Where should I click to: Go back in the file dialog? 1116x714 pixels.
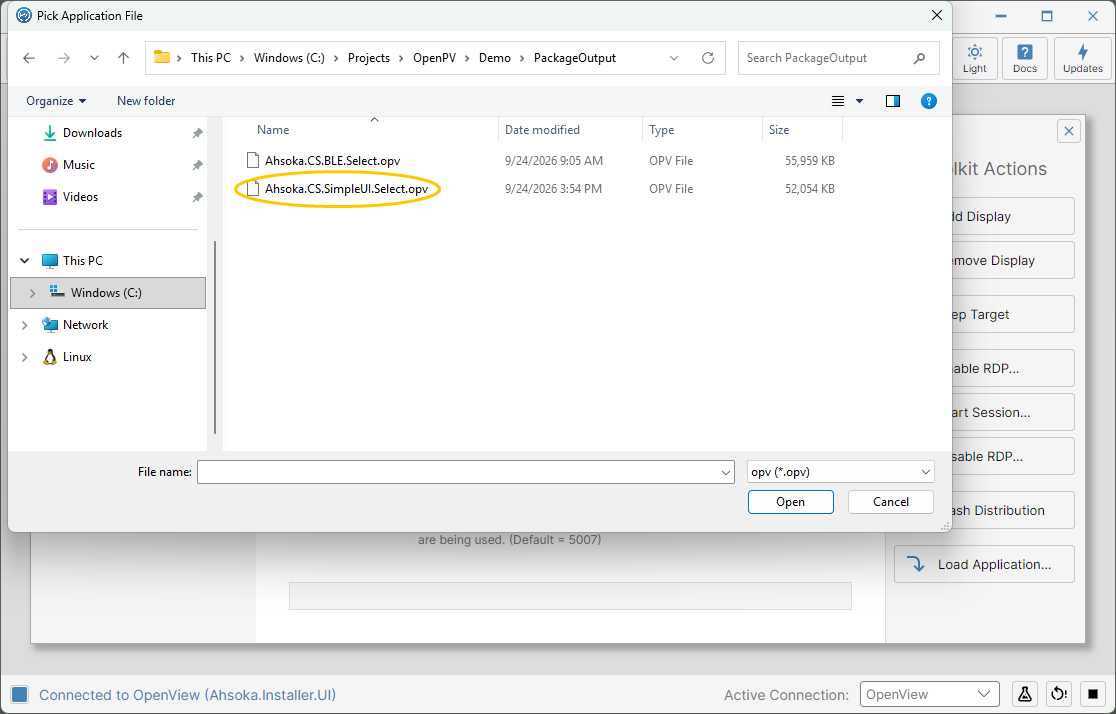tap(29, 58)
